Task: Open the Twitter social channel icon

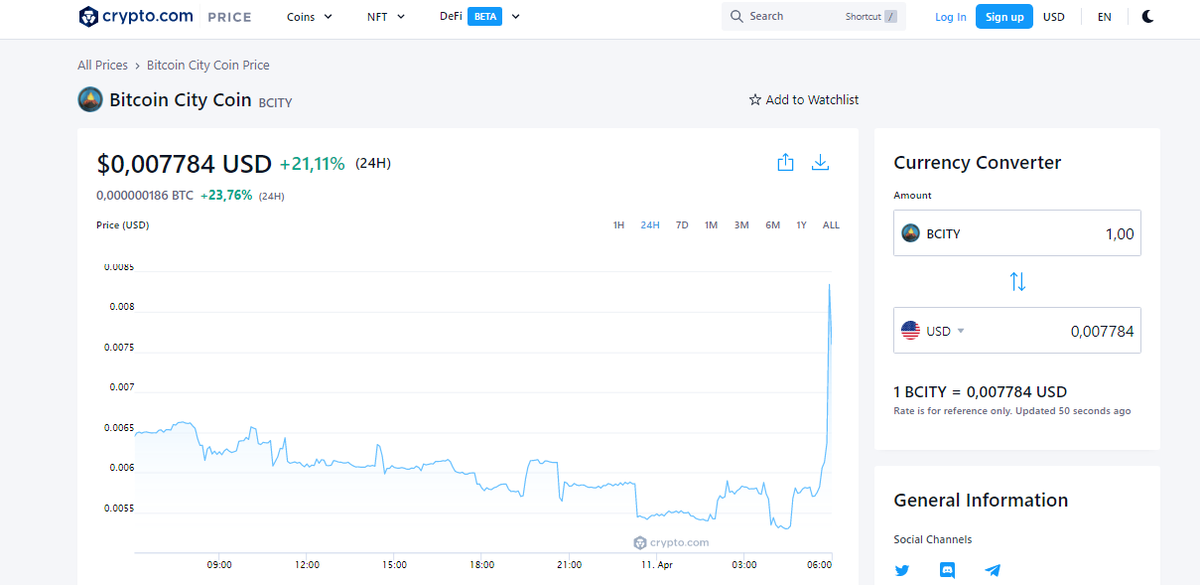Action: tap(902, 570)
